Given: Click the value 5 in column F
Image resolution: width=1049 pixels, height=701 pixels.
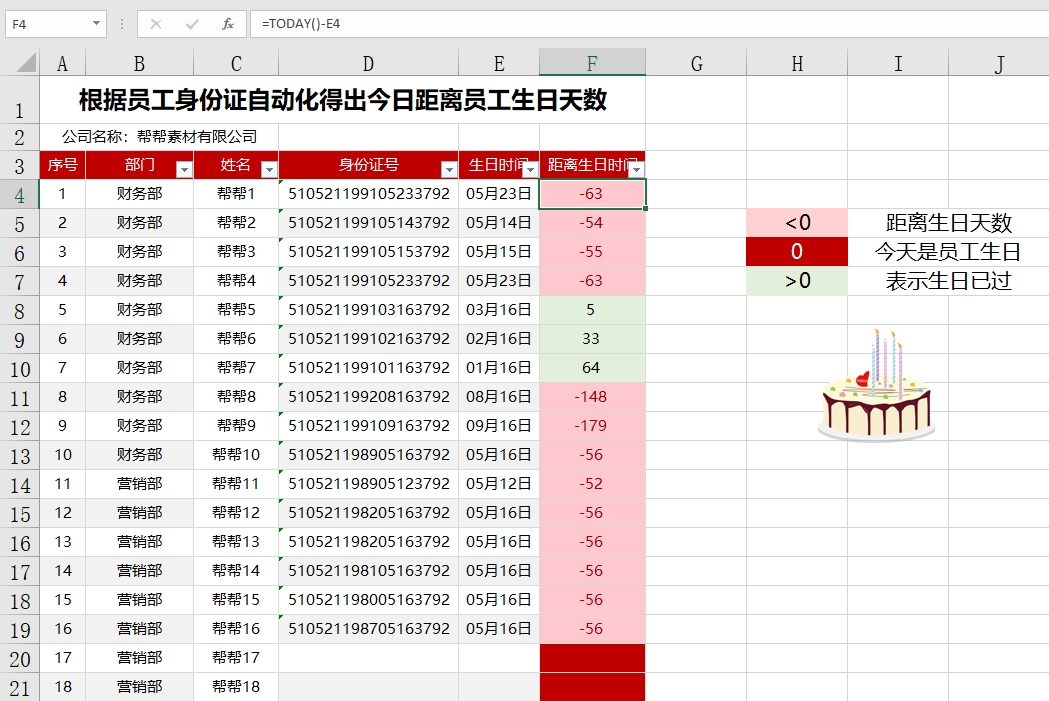Looking at the screenshot, I should [591, 310].
